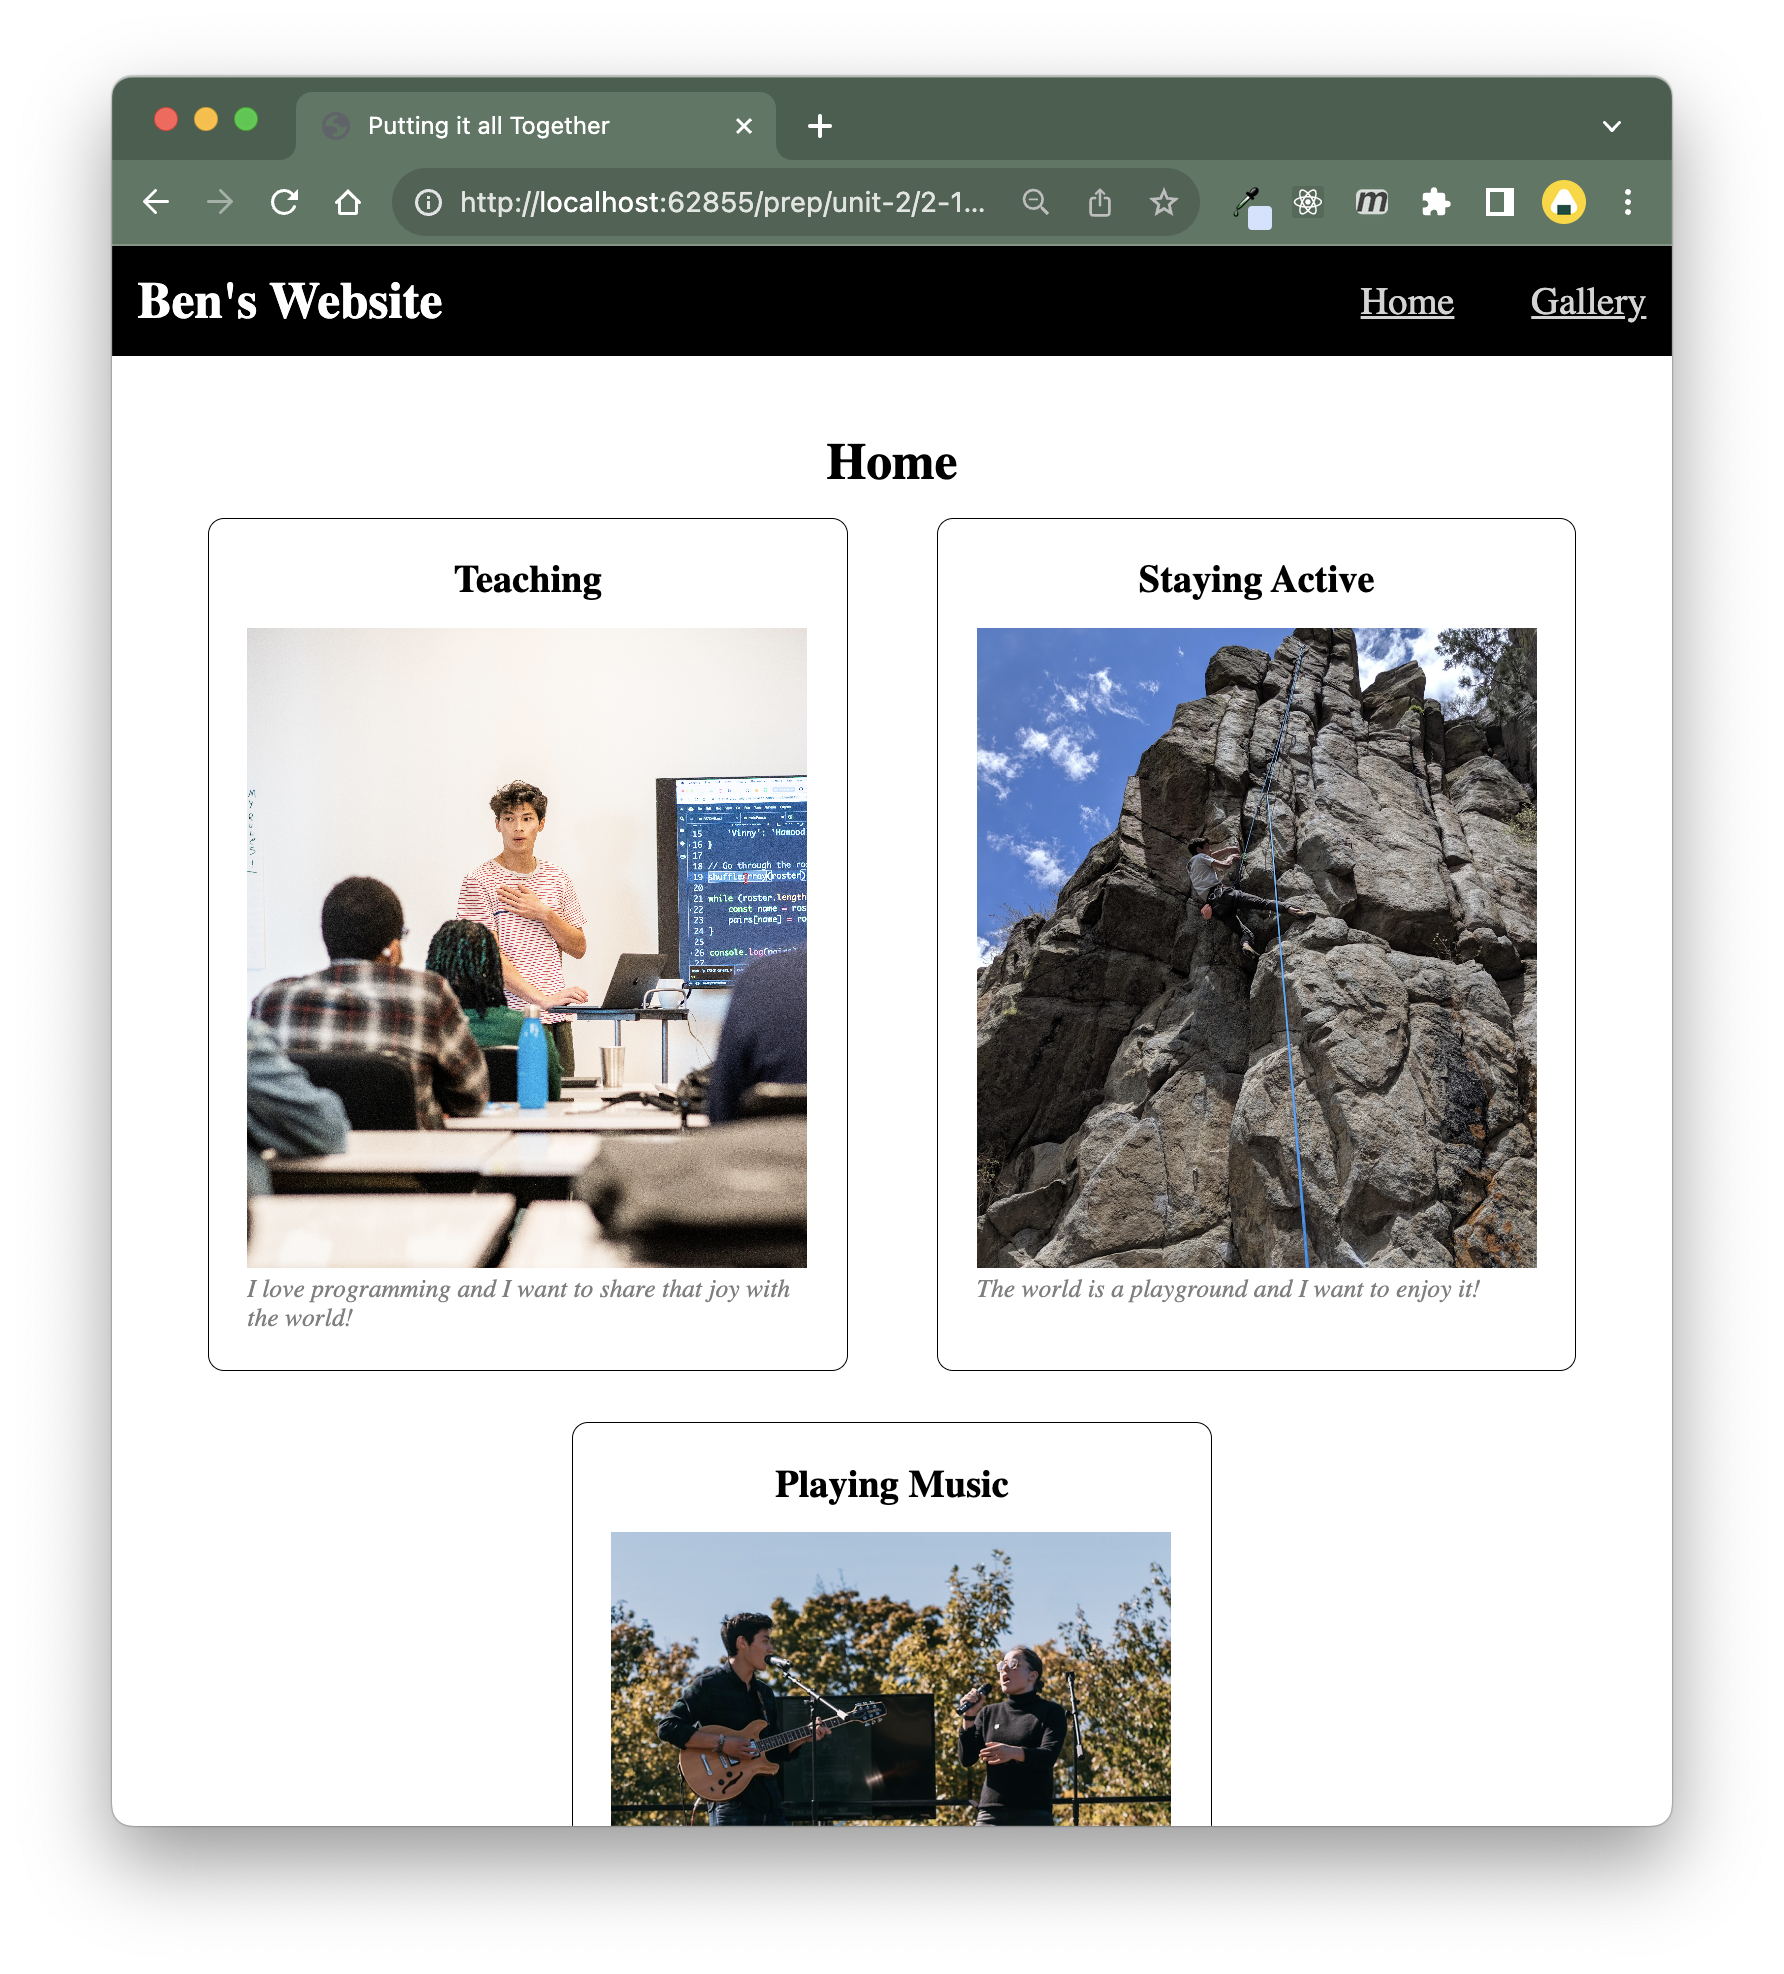Open the browser home page icon
The image size is (1784, 1974).
coord(348,203)
